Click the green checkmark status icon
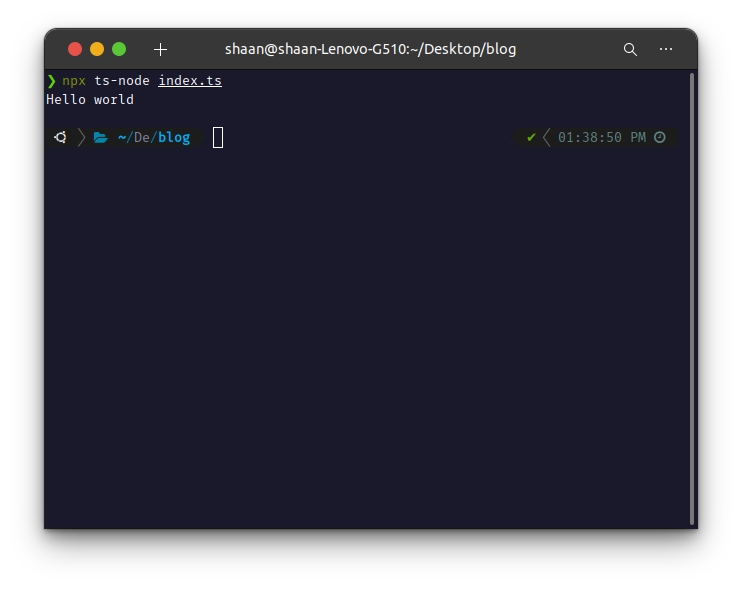Viewport: 742px width, 589px height. tap(531, 137)
